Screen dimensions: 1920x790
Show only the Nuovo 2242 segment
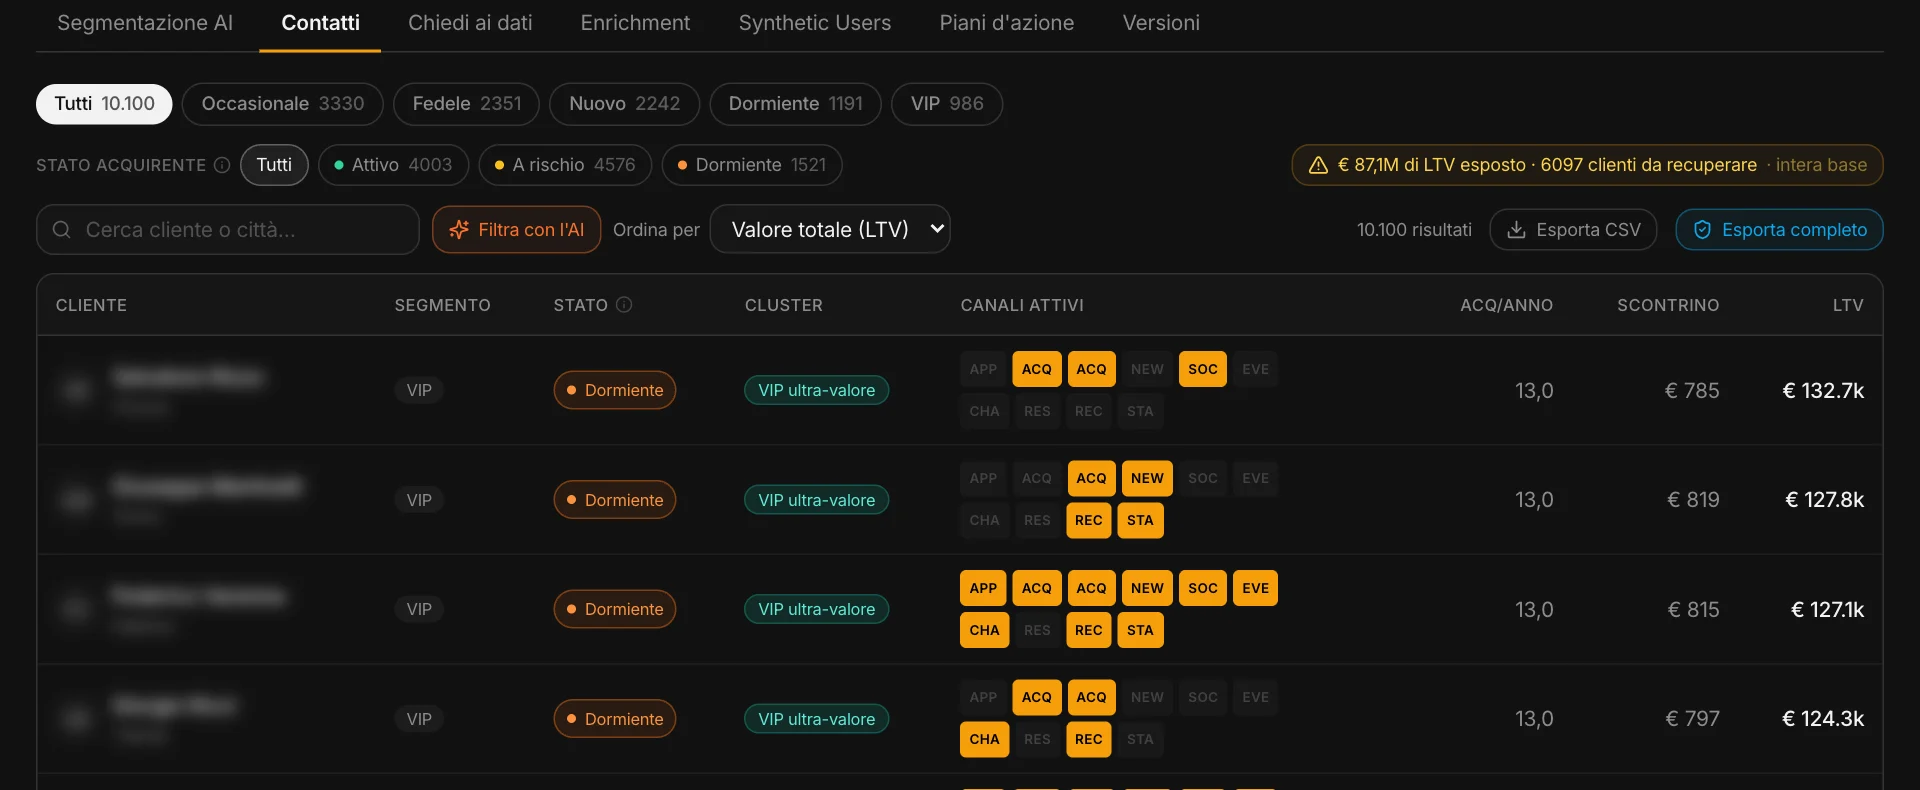(624, 104)
